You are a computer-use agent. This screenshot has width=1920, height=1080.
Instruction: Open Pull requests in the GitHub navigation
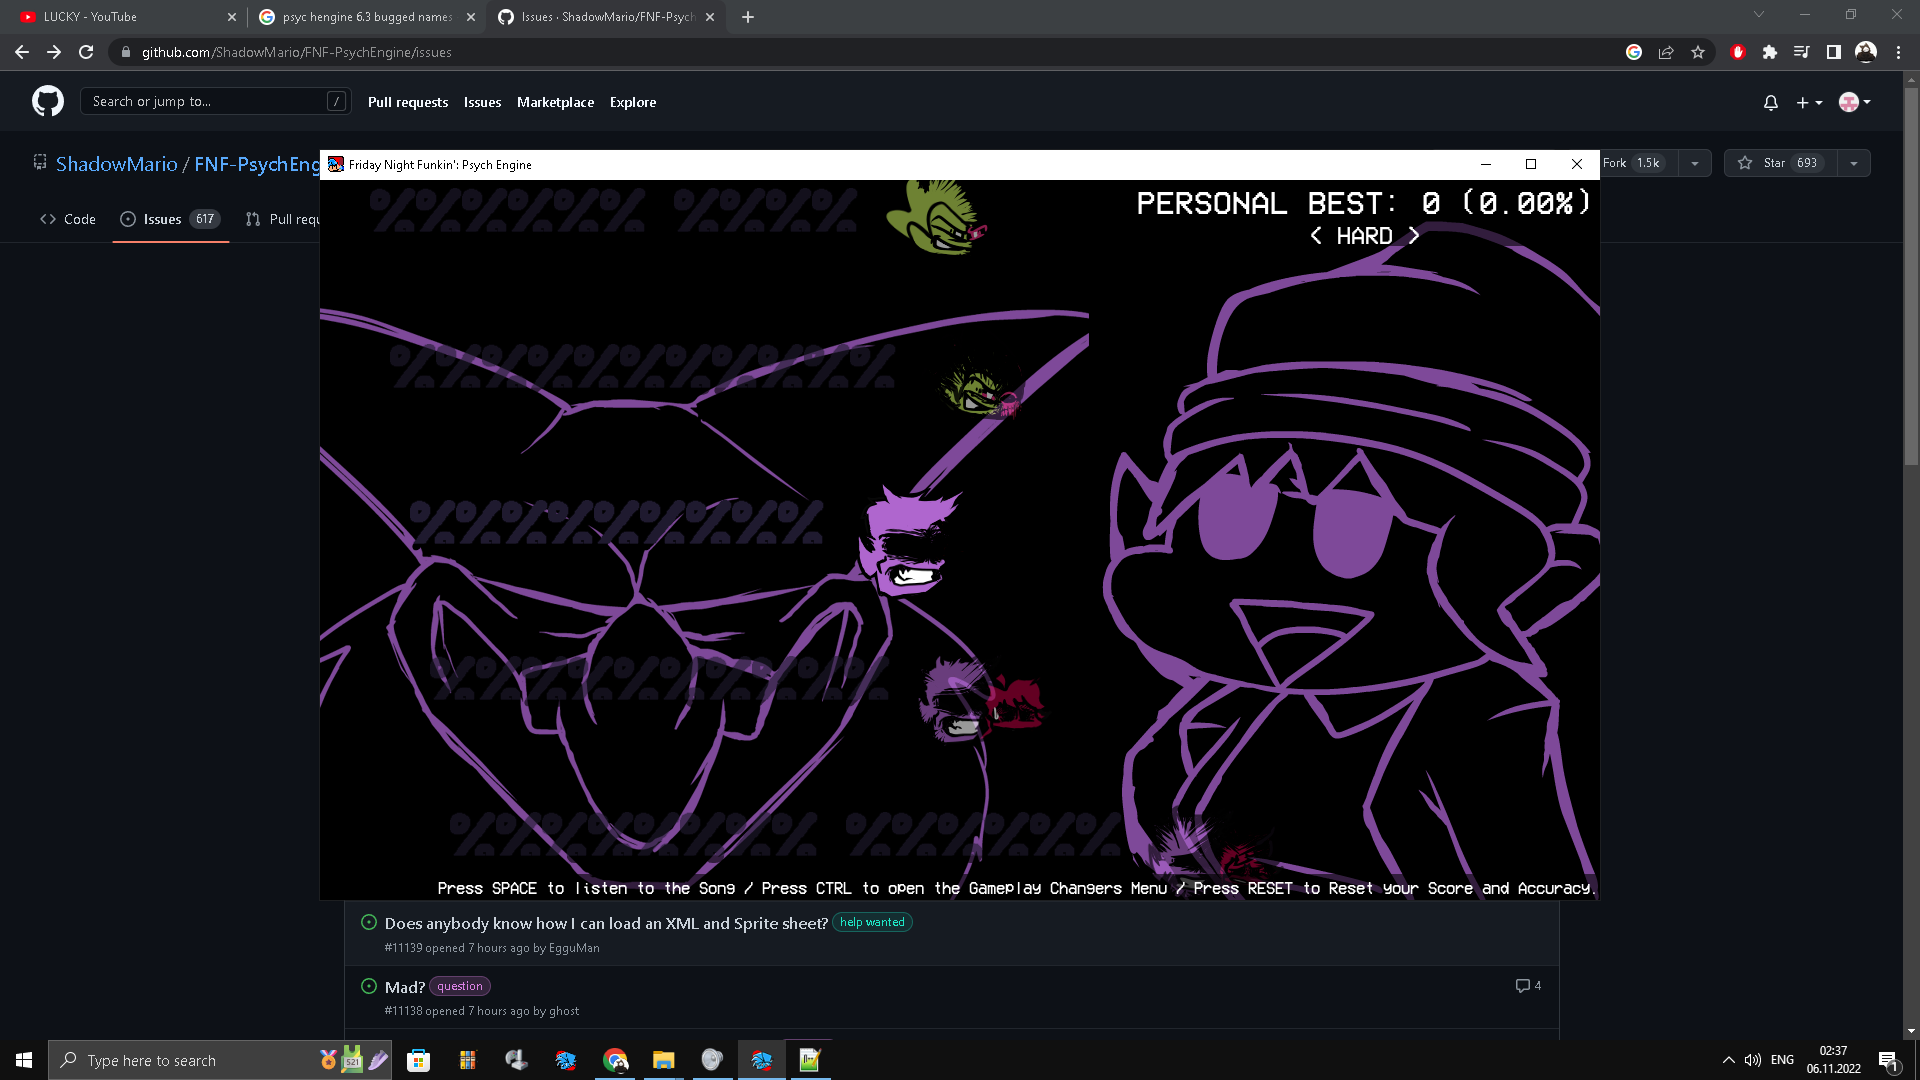(407, 102)
